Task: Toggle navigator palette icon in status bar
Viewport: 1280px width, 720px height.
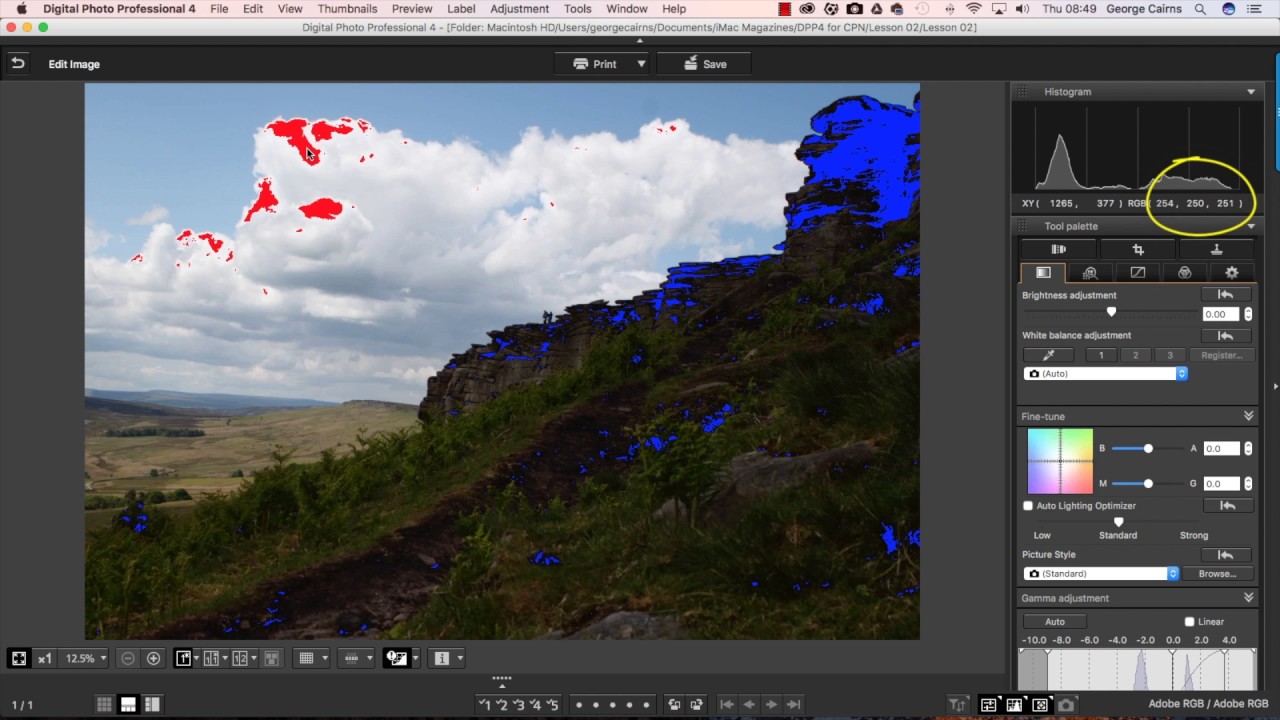Action: click(1039, 704)
